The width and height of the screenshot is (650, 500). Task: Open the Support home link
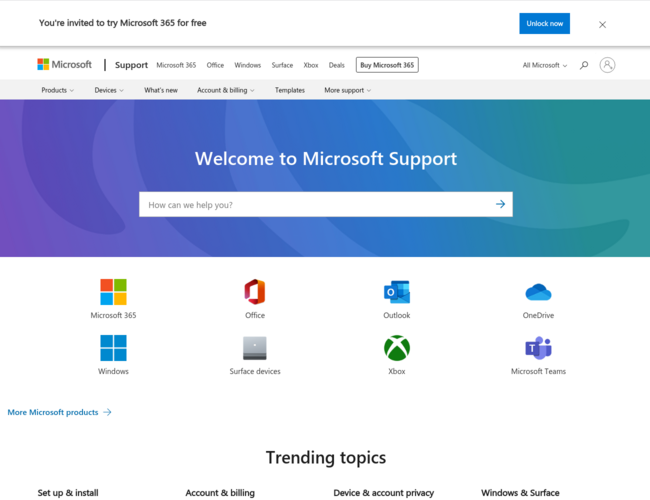131,65
